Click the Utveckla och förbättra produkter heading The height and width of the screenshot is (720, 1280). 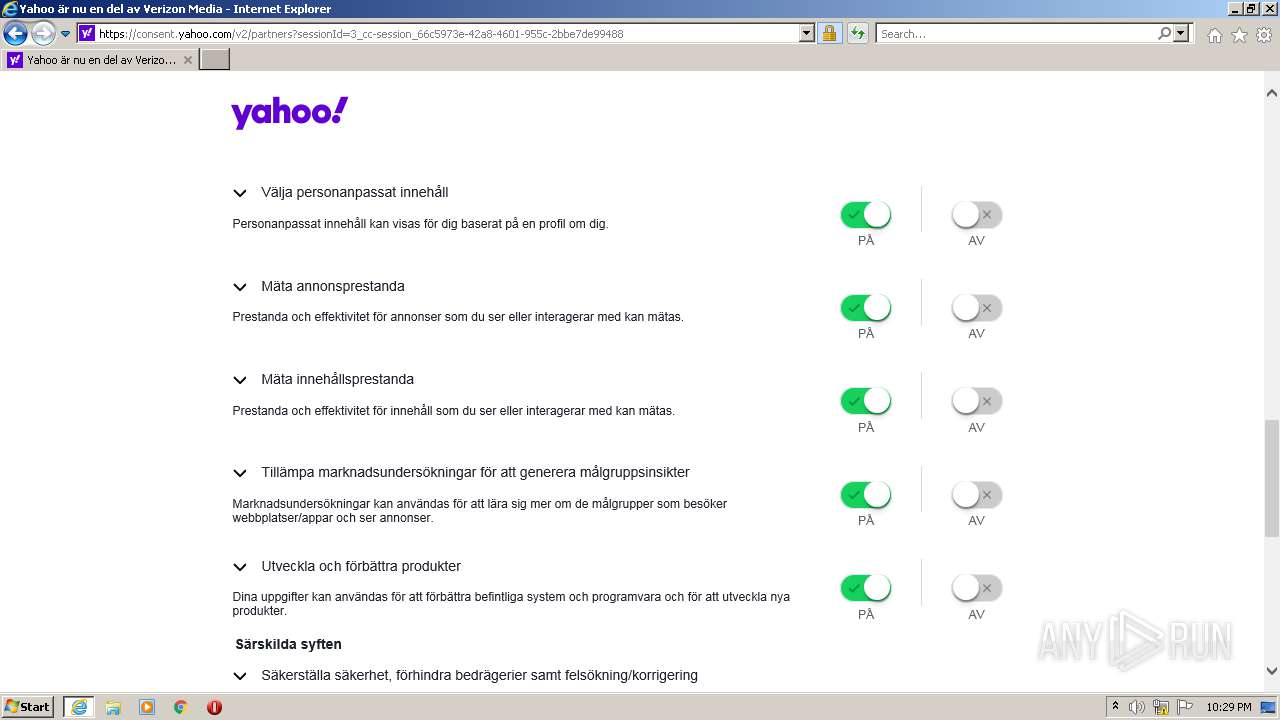[361, 566]
